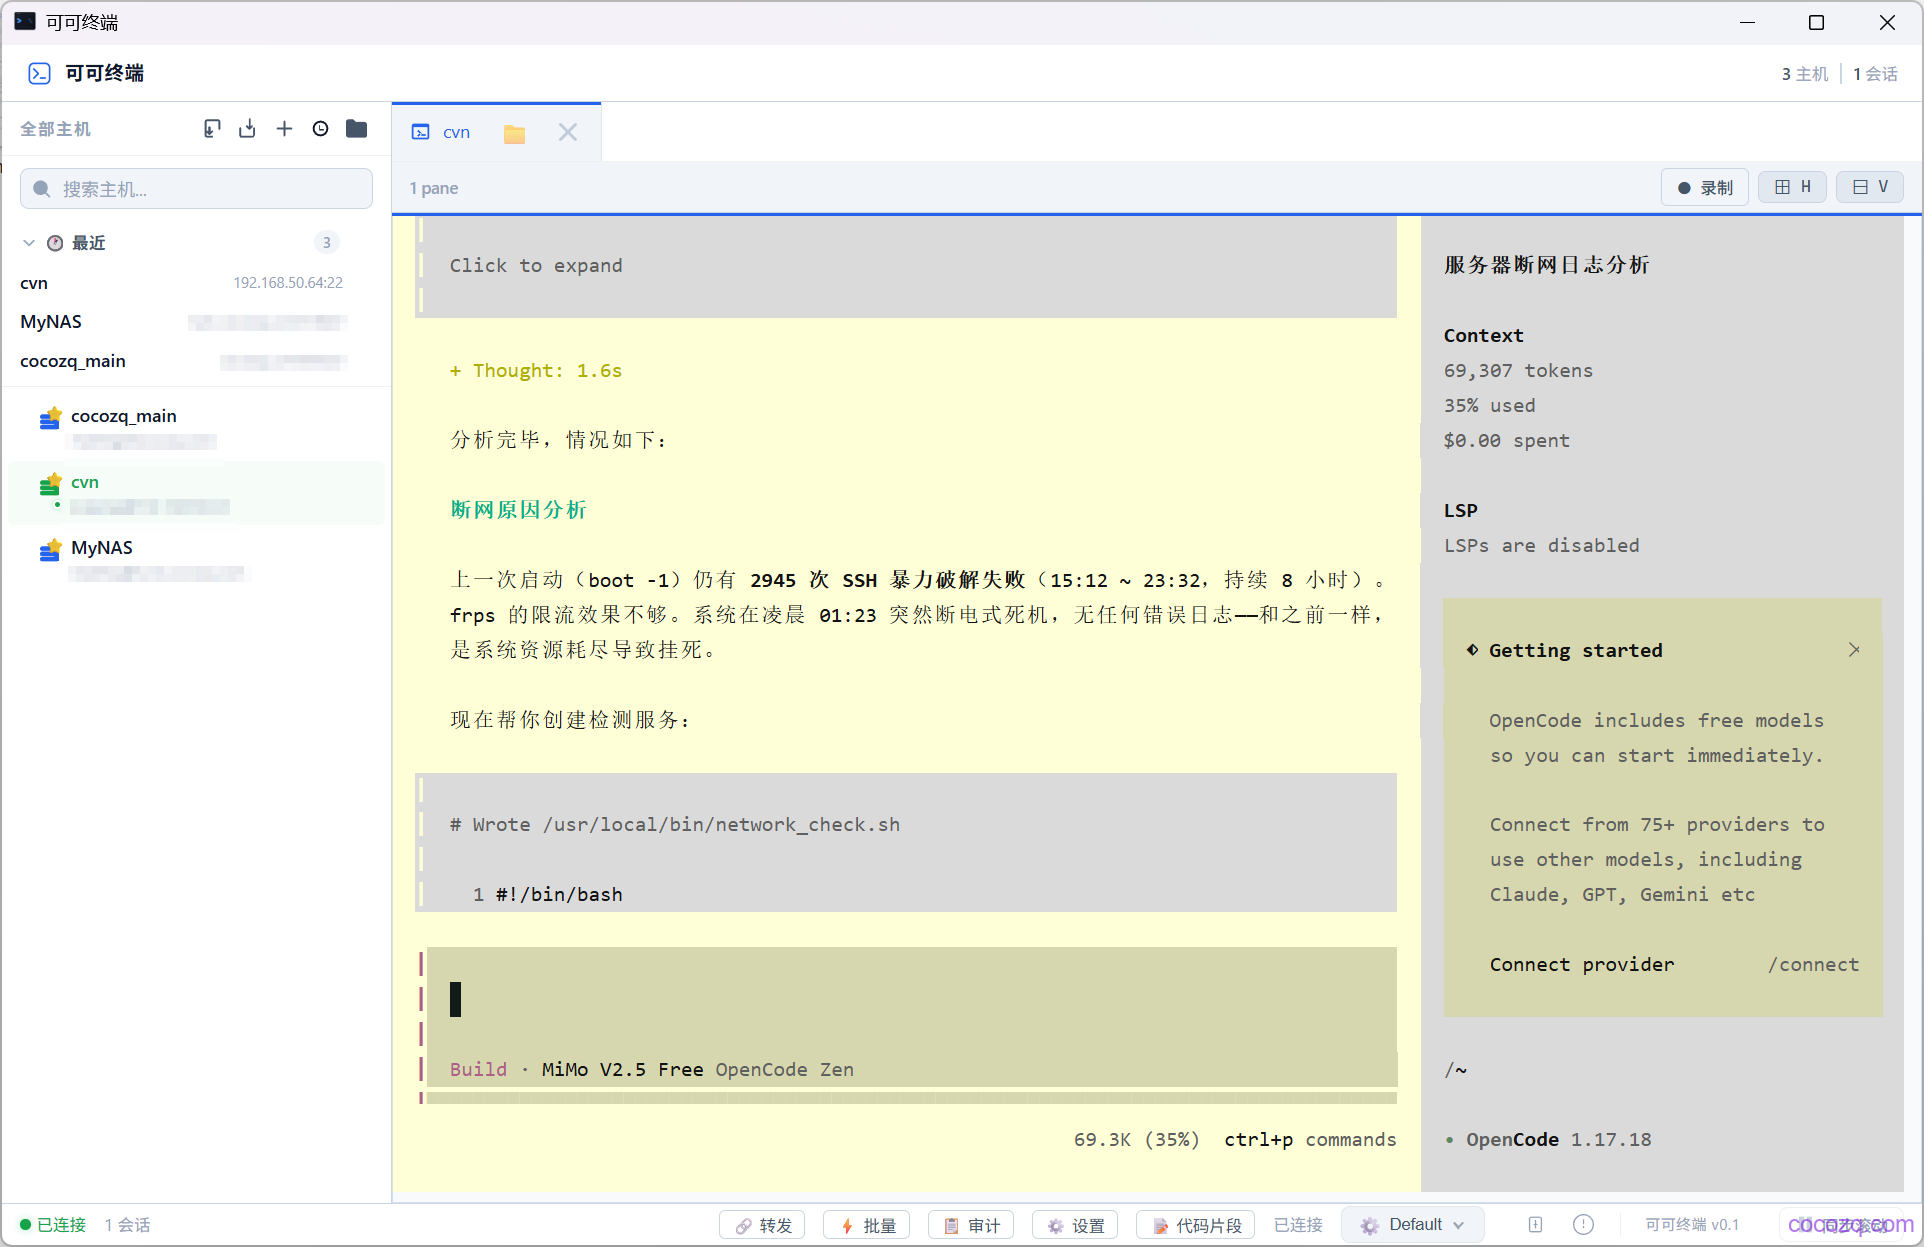Click the exclamation info icon in status bar

pyautogui.click(x=1583, y=1225)
